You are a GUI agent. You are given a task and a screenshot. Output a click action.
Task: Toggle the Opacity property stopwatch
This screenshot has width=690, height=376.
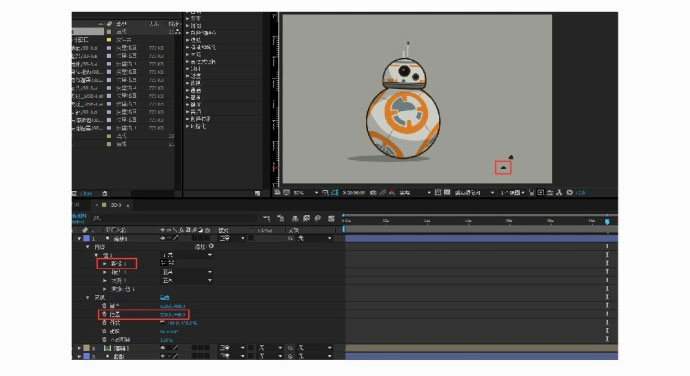coord(104,339)
